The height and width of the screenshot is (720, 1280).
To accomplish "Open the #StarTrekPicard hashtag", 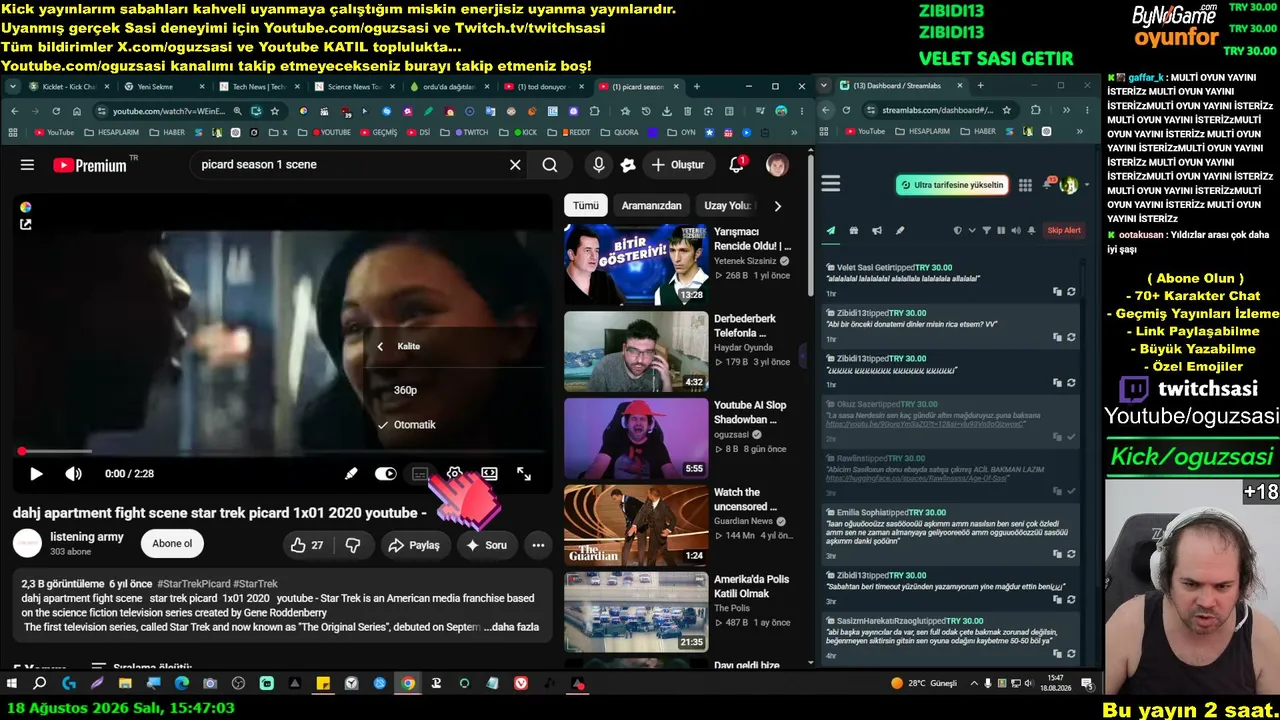I will point(193,584).
